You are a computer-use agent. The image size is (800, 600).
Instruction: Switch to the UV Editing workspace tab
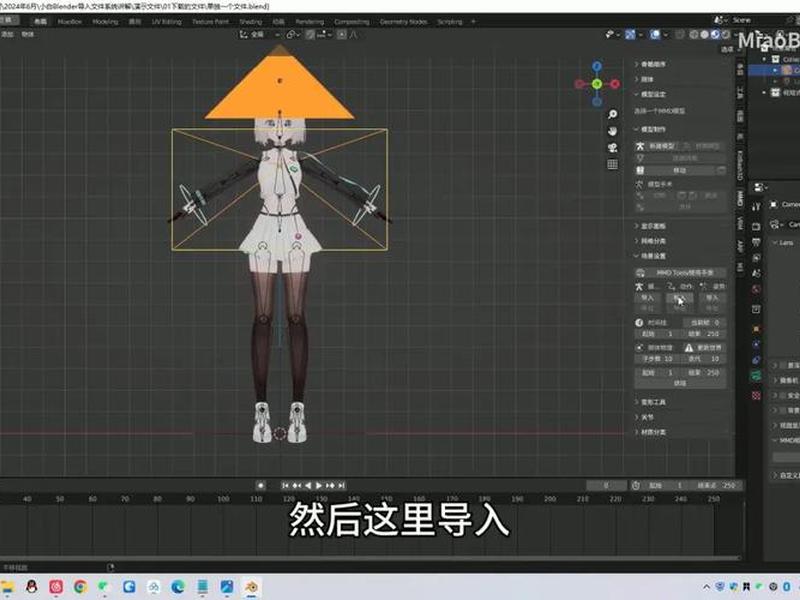tap(166, 21)
